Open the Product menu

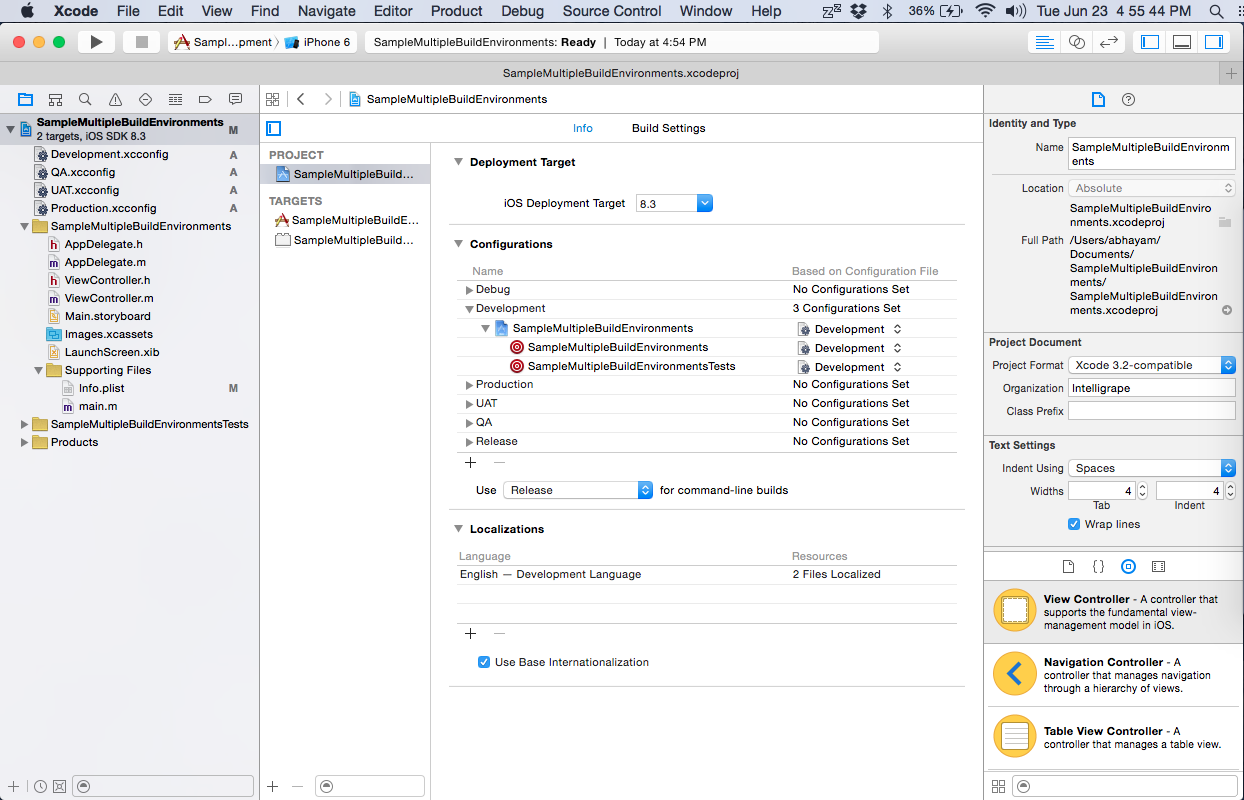pos(457,11)
